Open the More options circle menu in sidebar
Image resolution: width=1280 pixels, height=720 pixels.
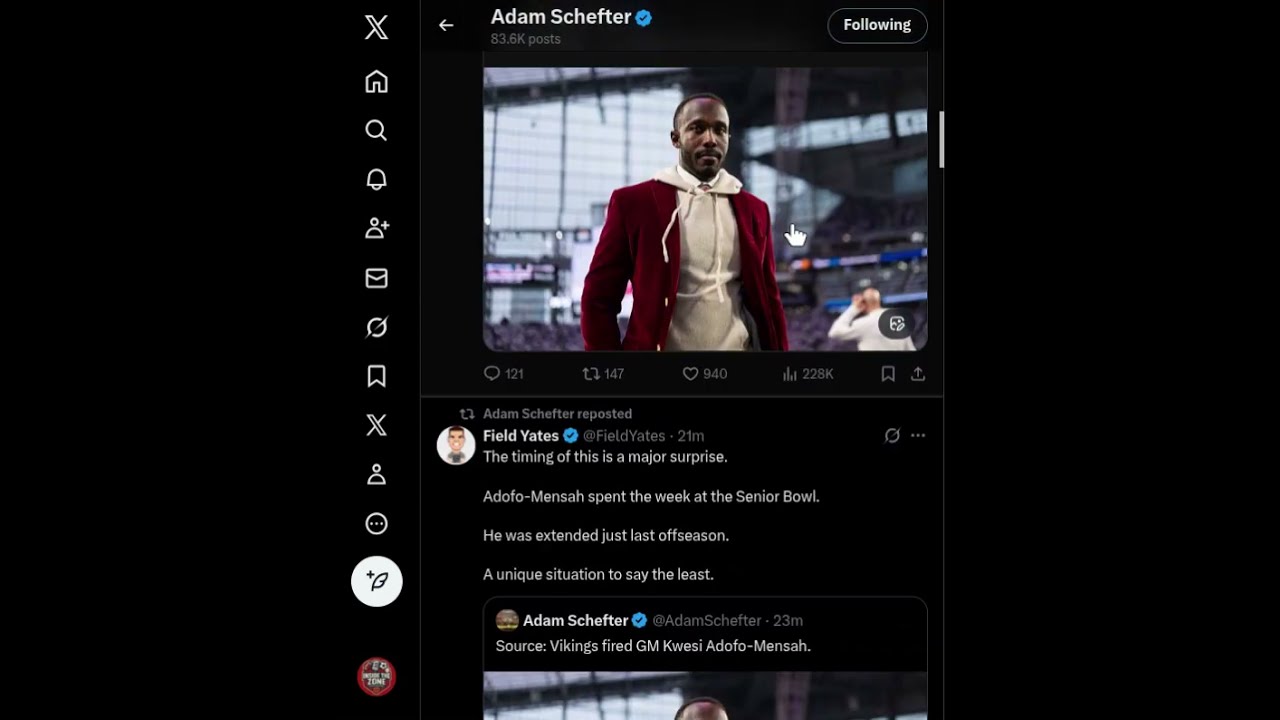click(376, 523)
